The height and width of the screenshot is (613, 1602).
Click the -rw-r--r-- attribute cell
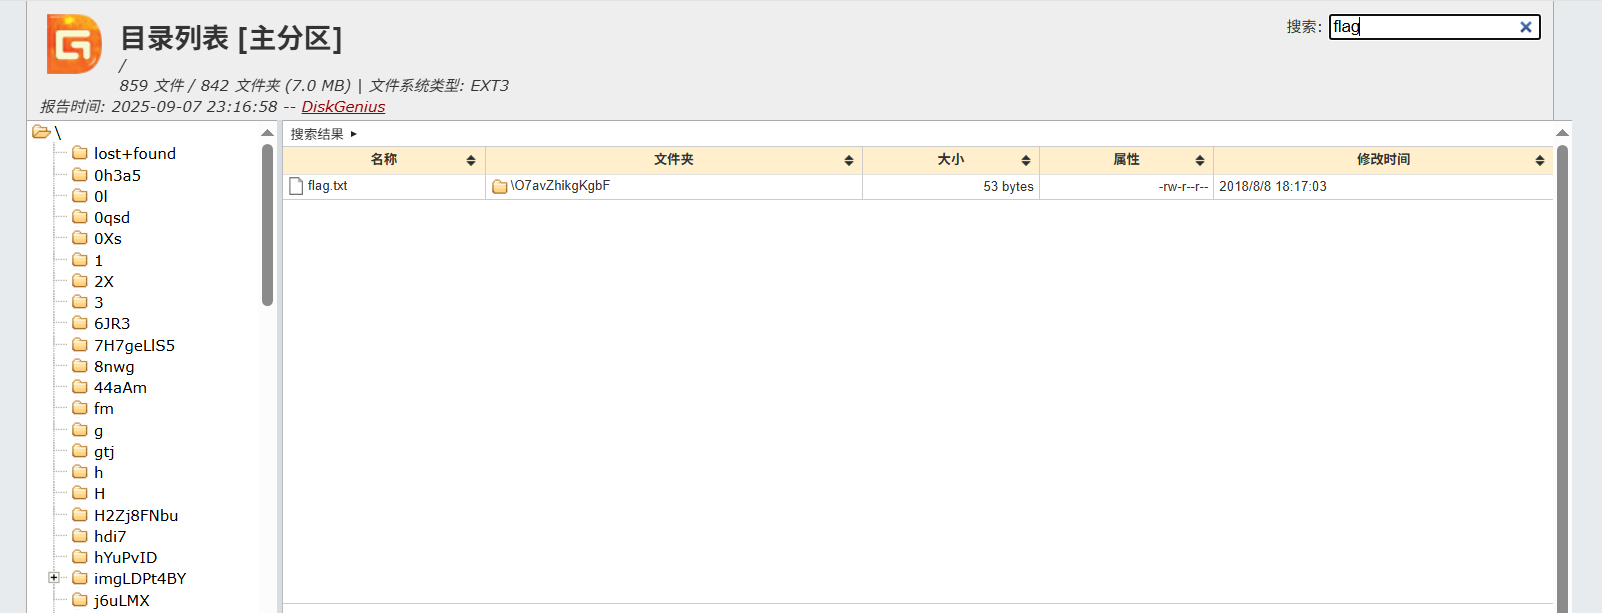coord(1183,186)
